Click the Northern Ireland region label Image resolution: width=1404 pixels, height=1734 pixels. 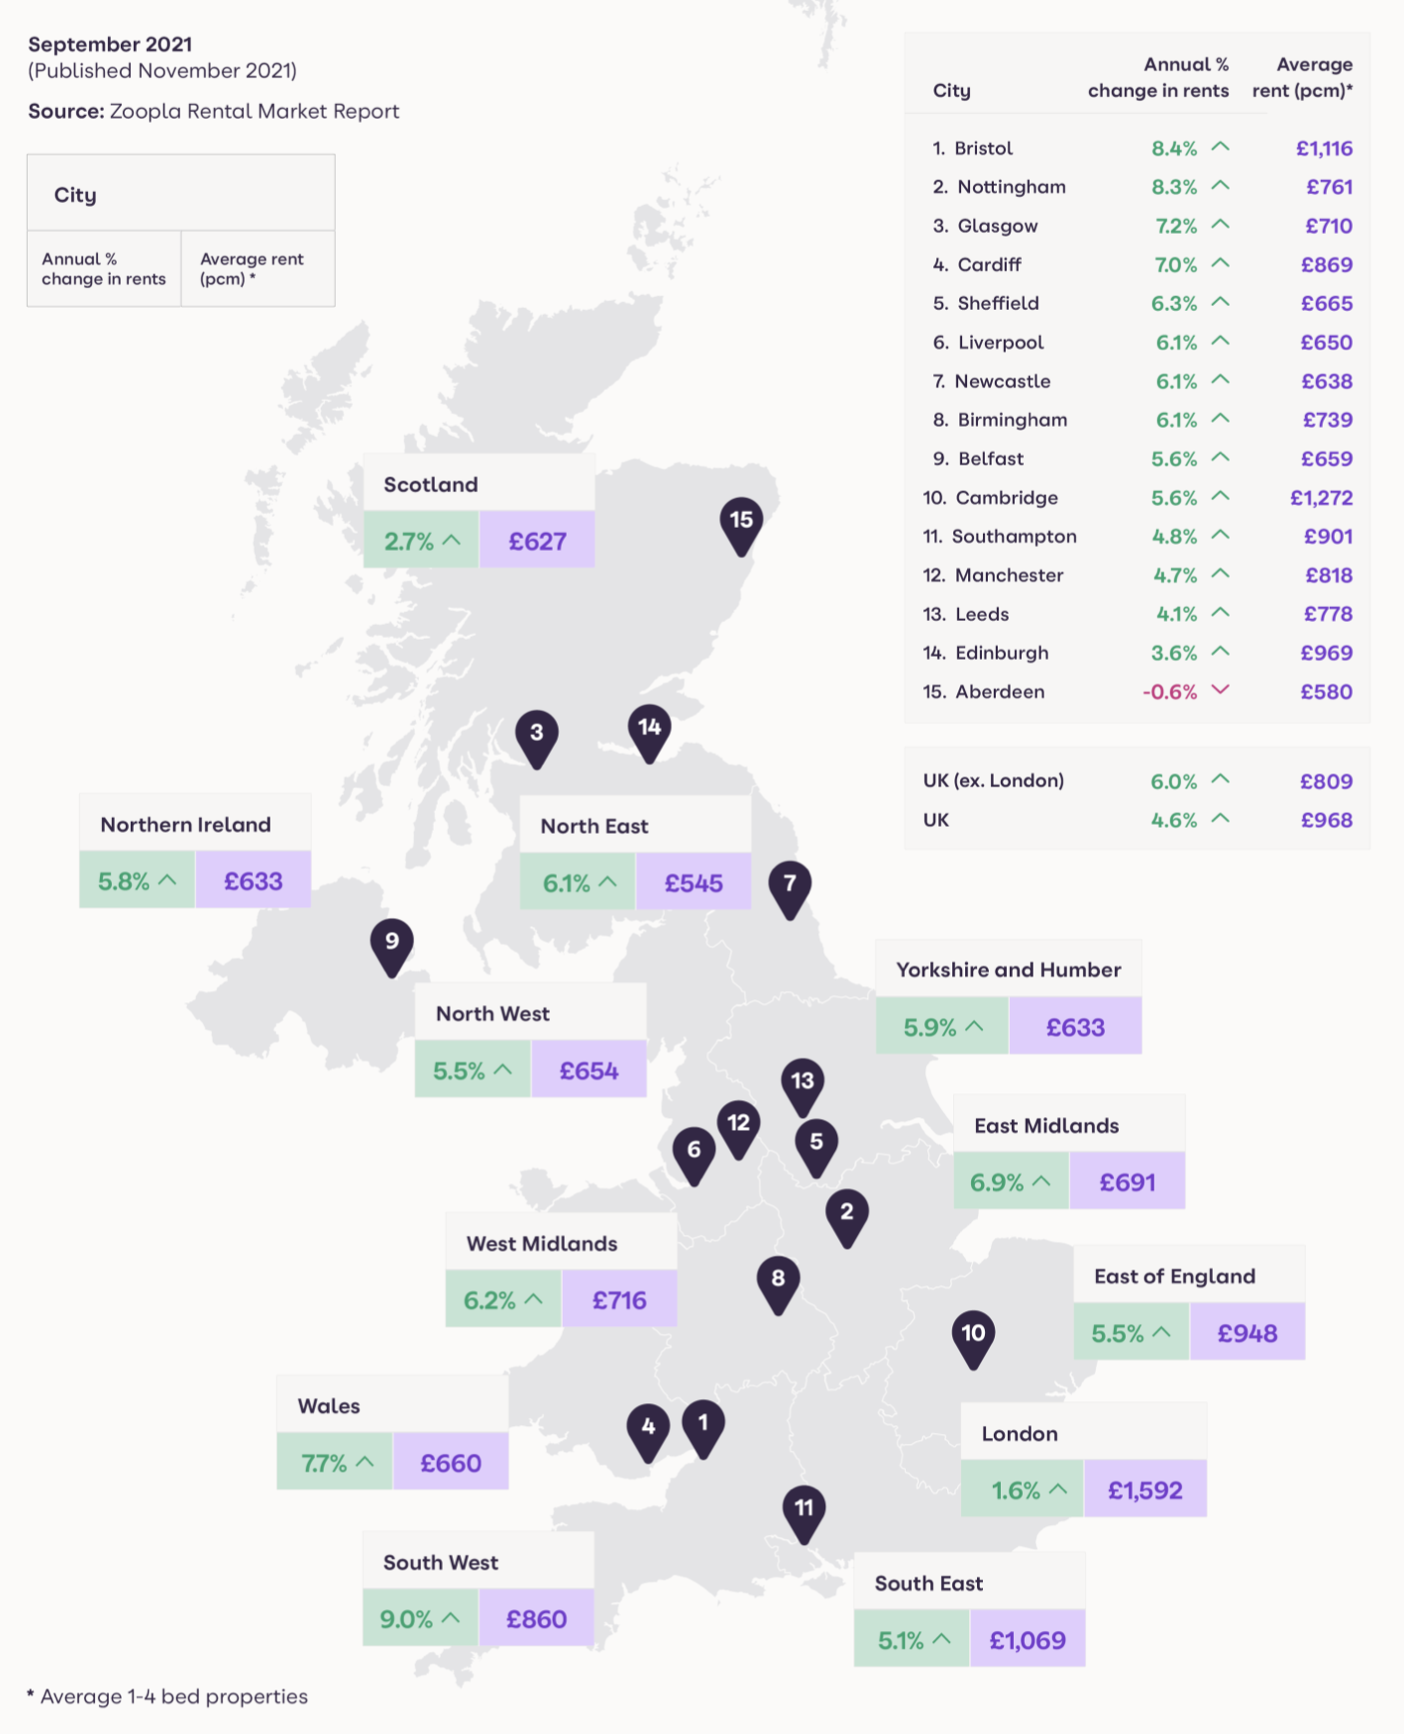[x=186, y=825]
